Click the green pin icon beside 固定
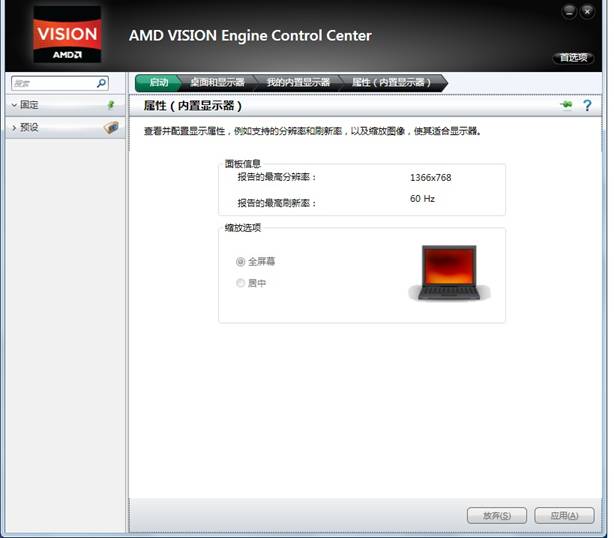 [x=111, y=105]
